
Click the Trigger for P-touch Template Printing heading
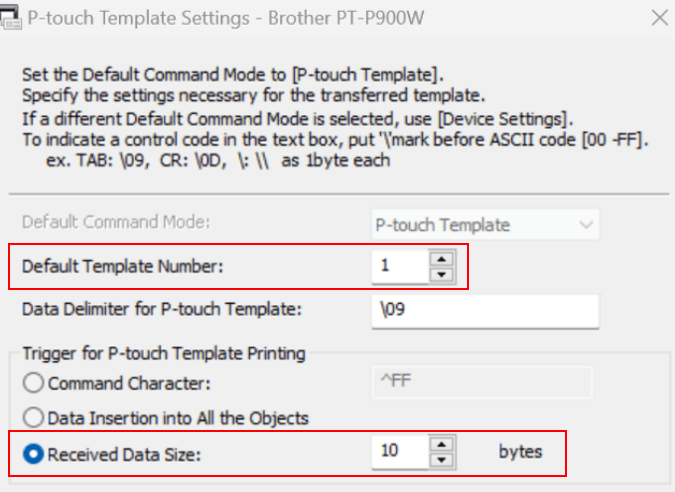163,352
